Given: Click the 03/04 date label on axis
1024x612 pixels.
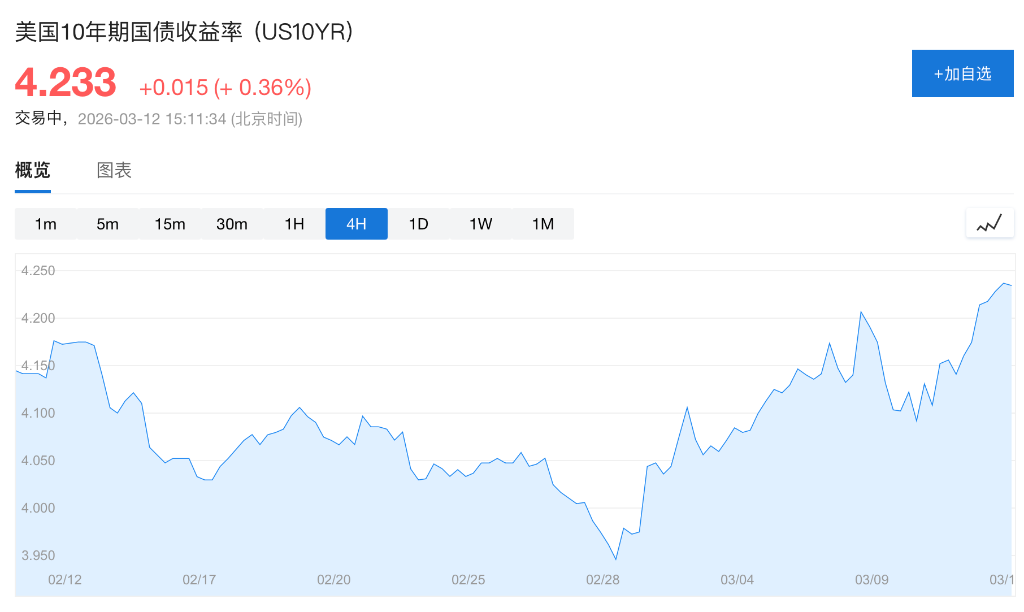Looking at the screenshot, I should coord(737,579).
